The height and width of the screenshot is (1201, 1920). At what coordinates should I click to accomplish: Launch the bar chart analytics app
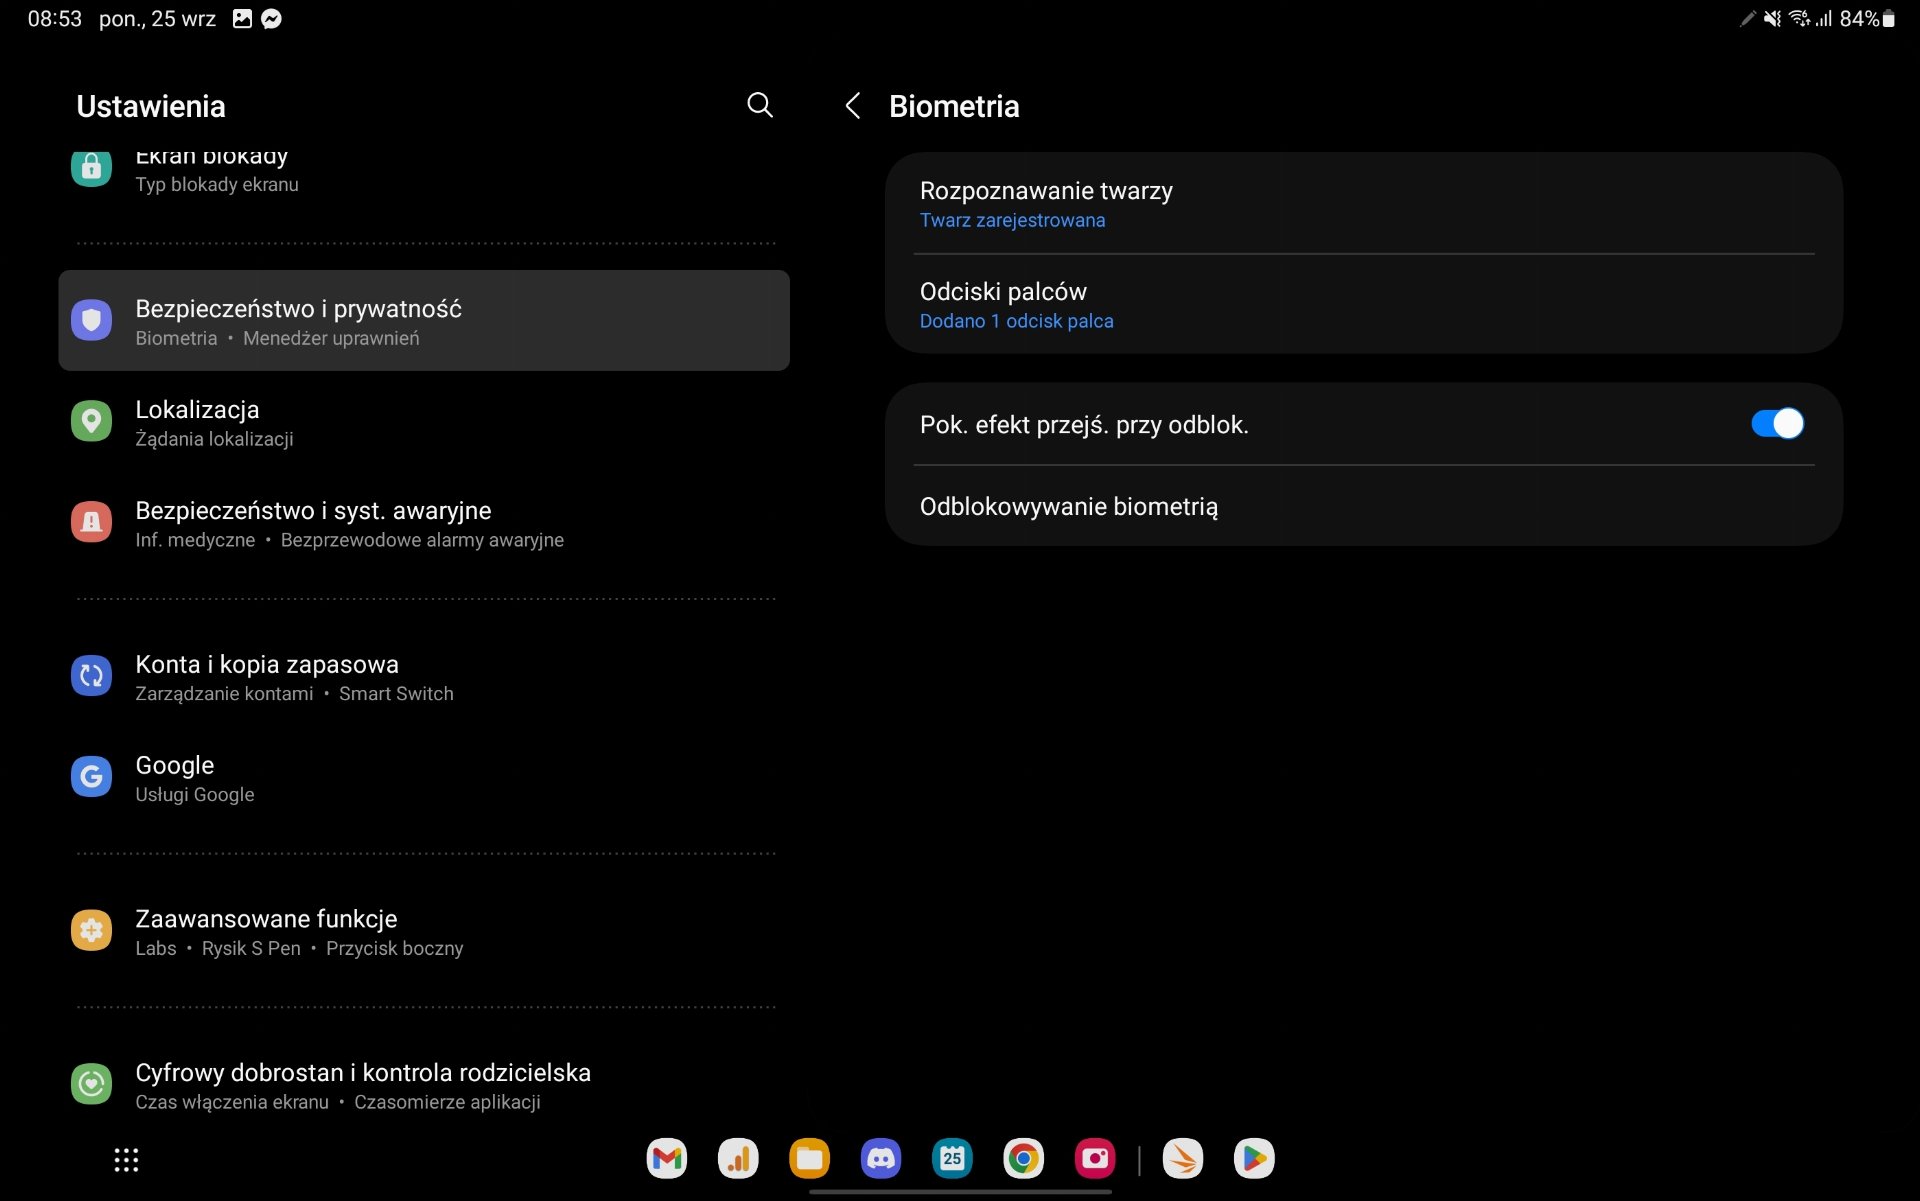[x=738, y=1159]
